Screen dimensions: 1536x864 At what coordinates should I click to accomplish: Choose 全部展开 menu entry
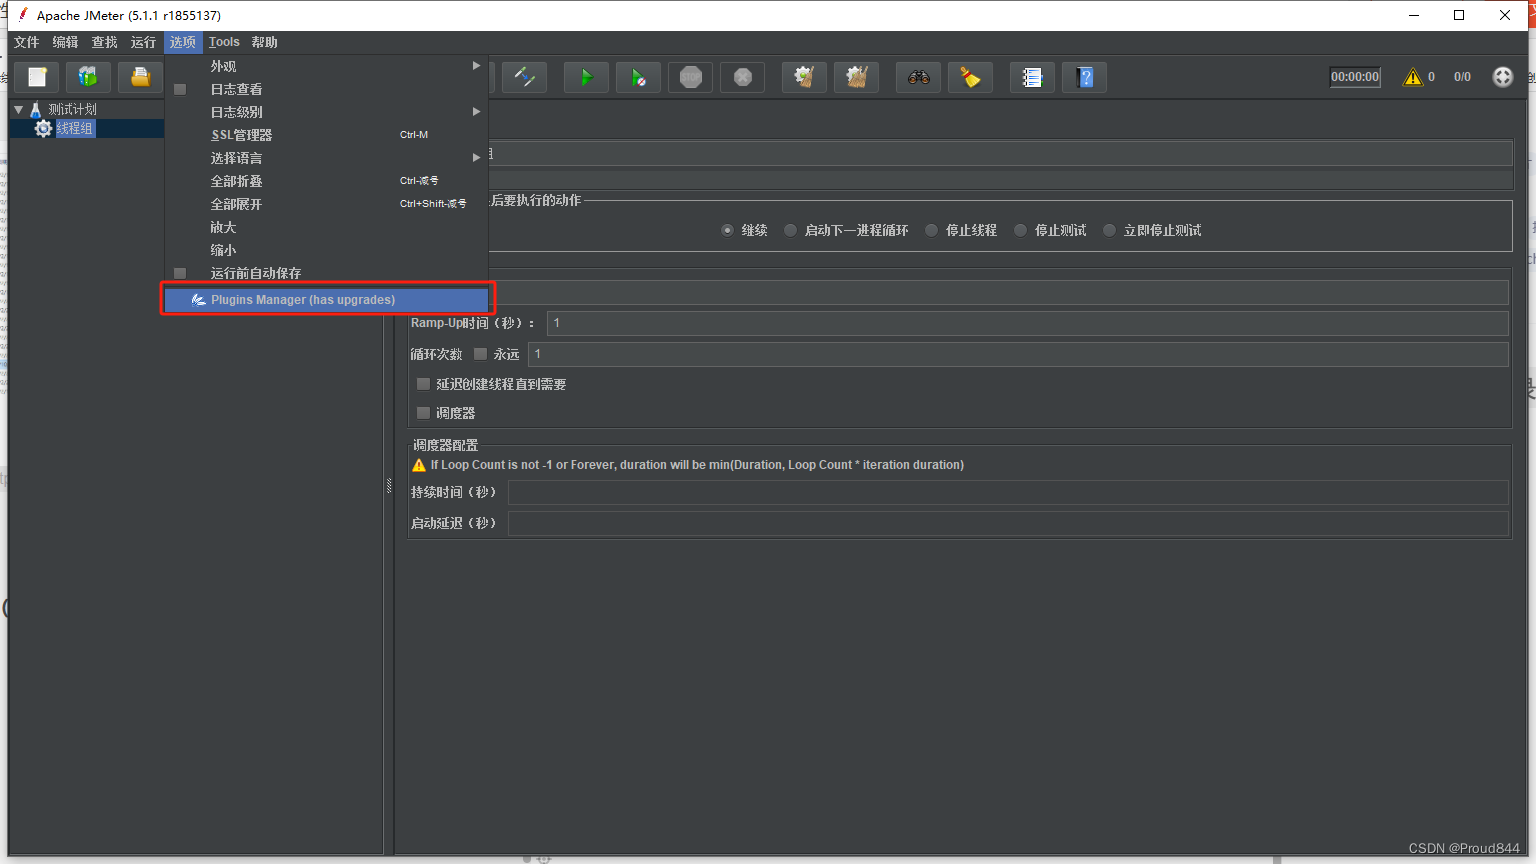click(x=326, y=204)
